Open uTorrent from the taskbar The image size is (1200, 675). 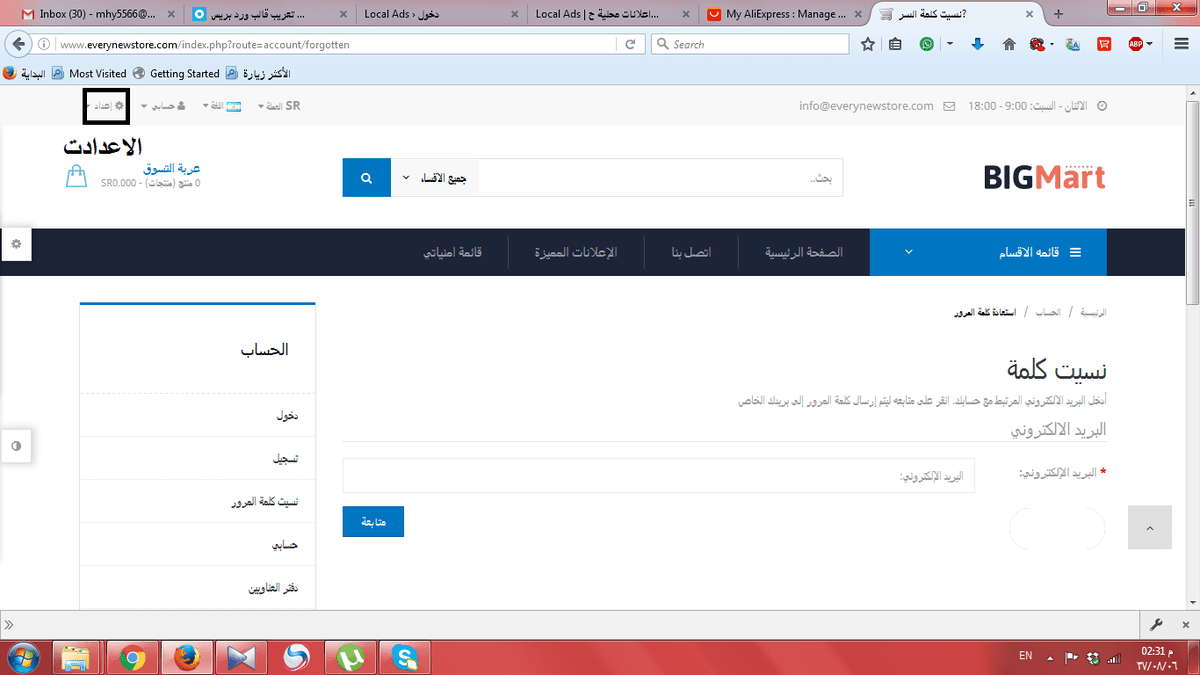pyautogui.click(x=350, y=658)
